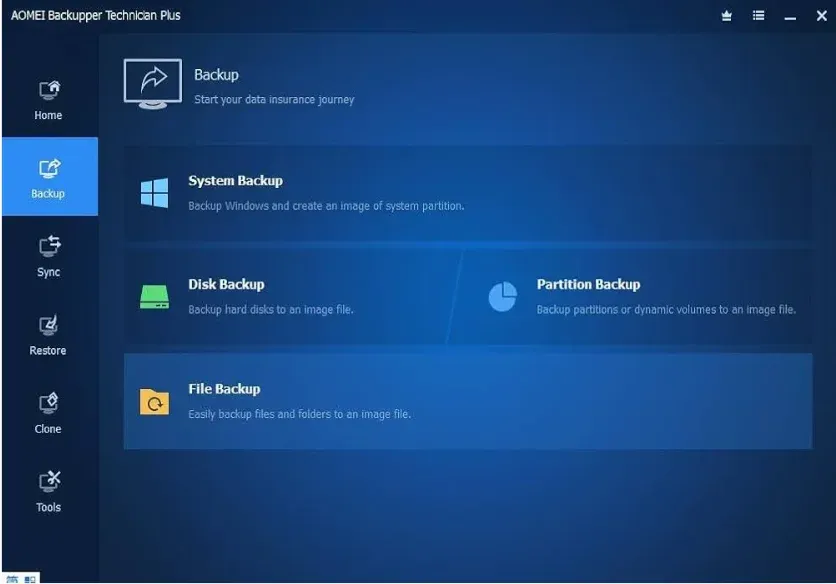The height and width of the screenshot is (584, 836).
Task: Select the Sync label in sidebar
Action: click(49, 272)
